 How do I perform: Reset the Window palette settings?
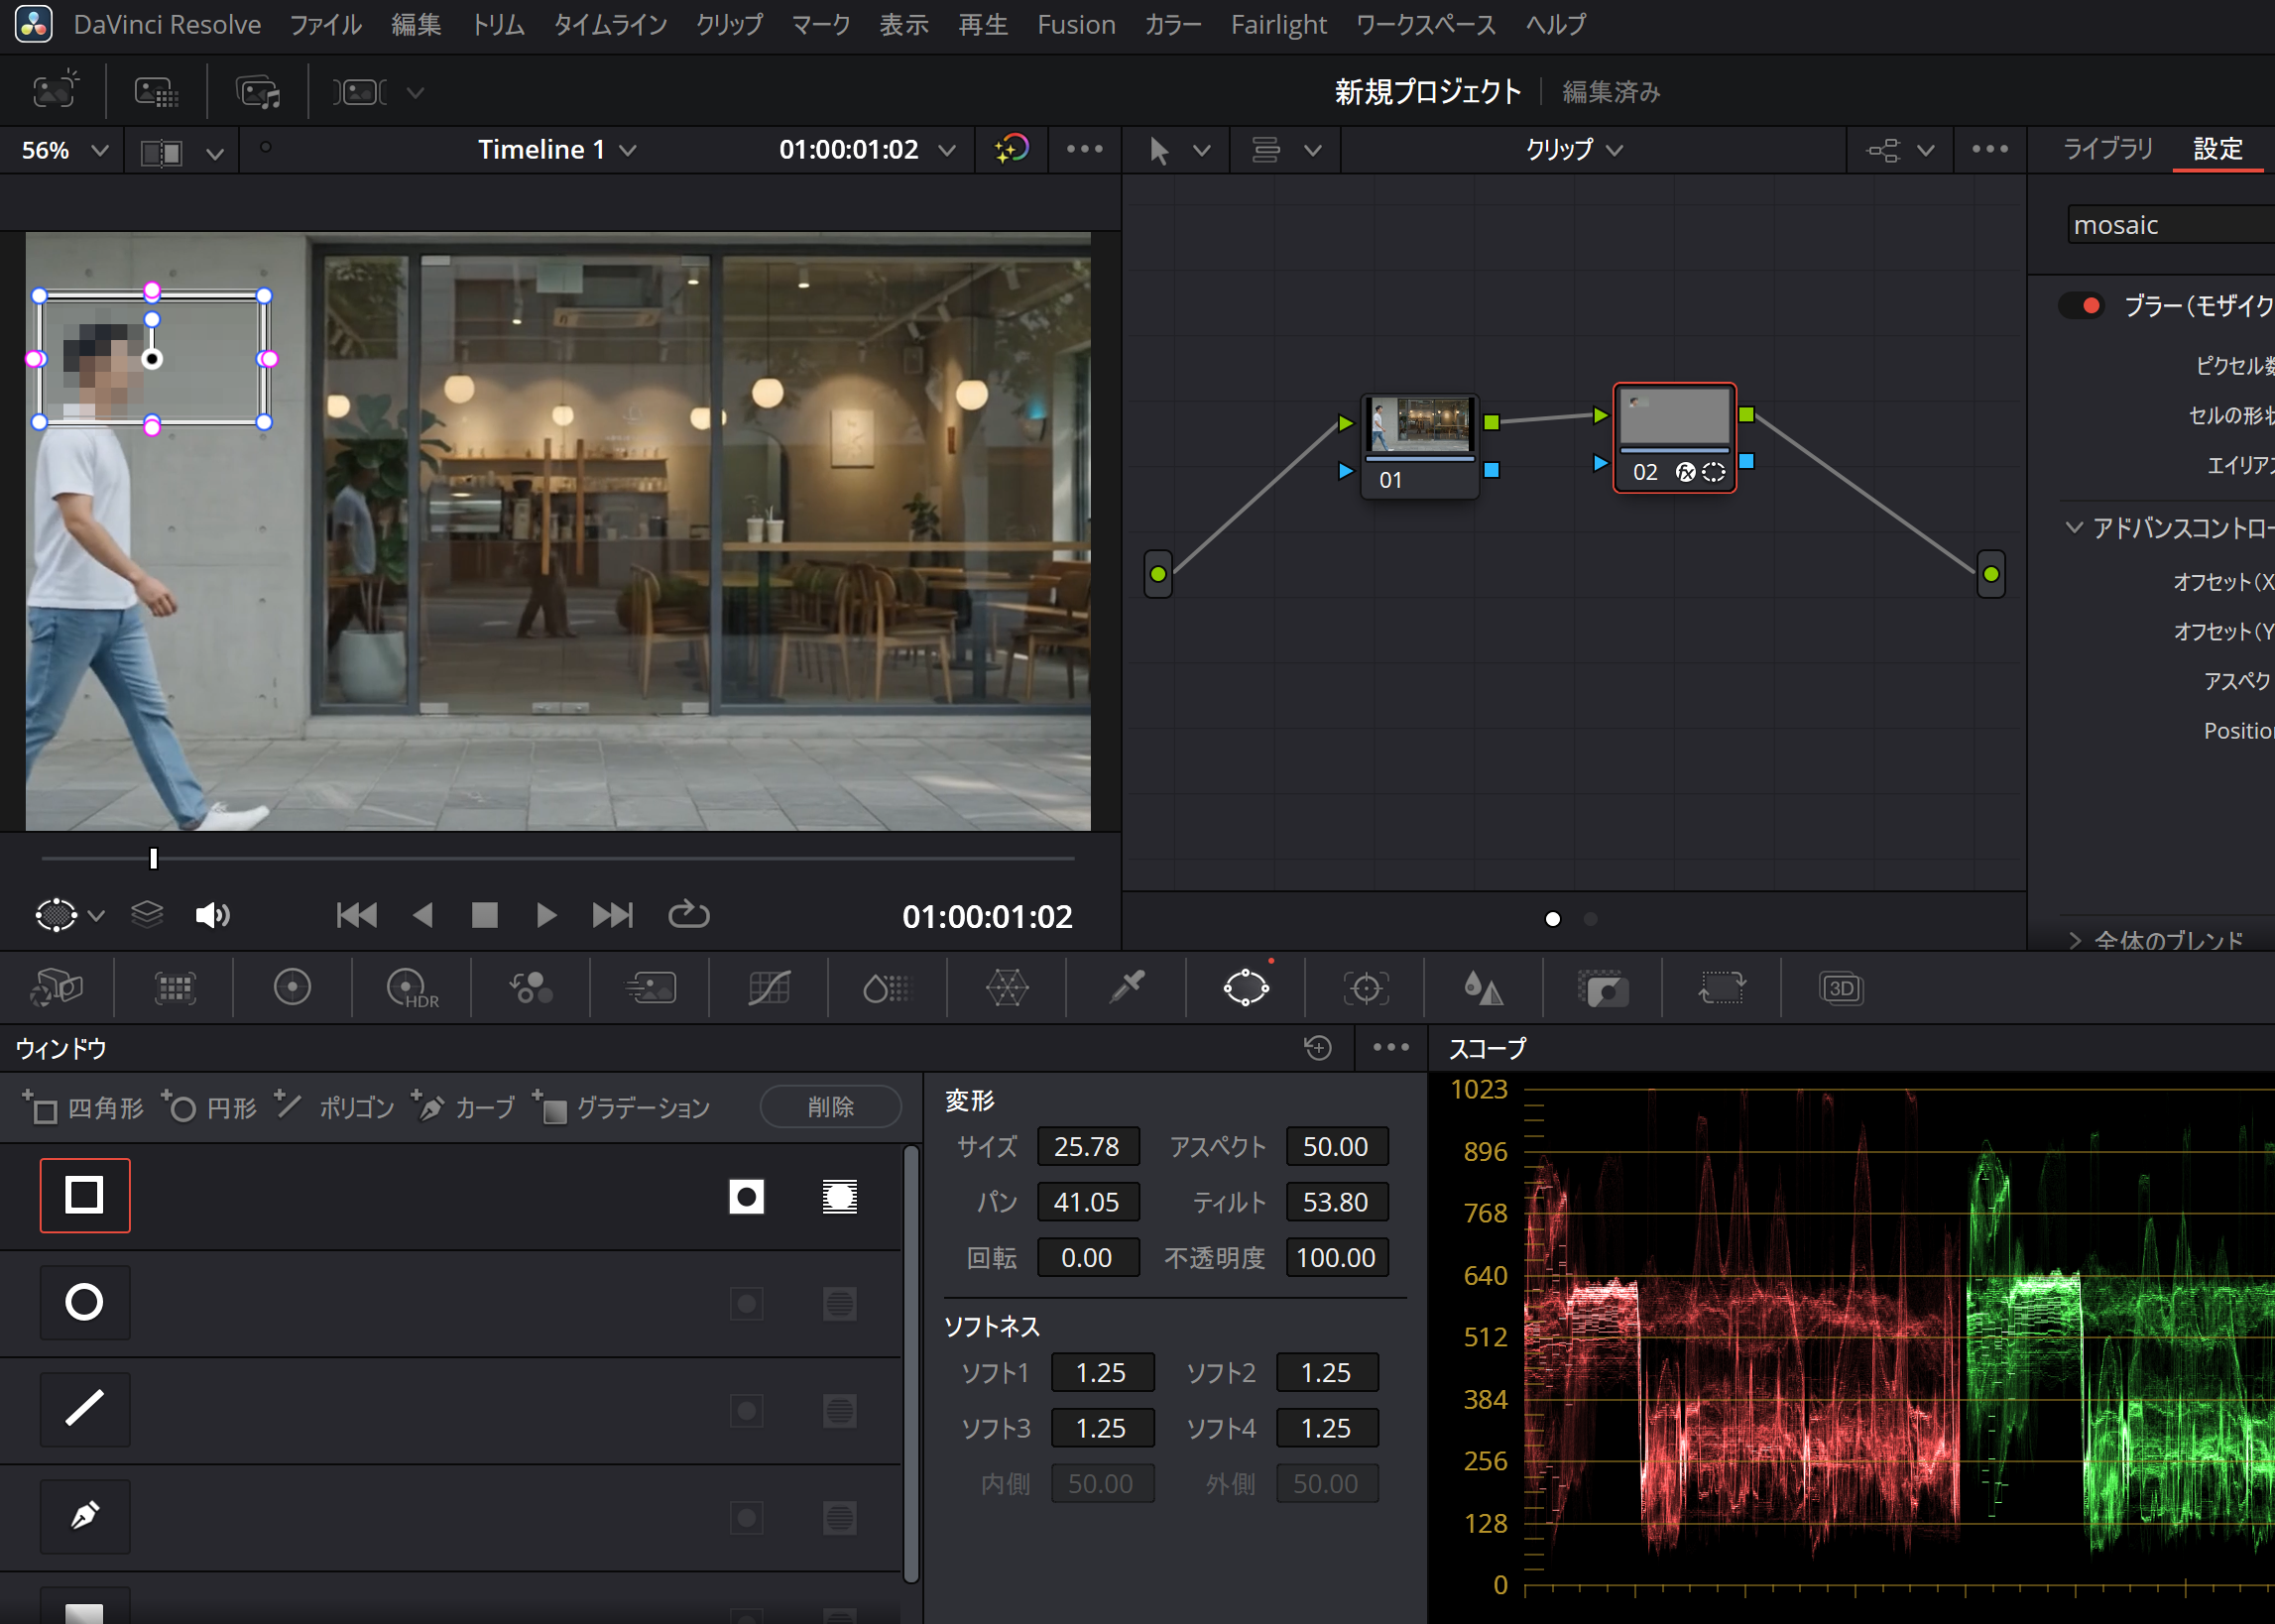pos(1318,1047)
